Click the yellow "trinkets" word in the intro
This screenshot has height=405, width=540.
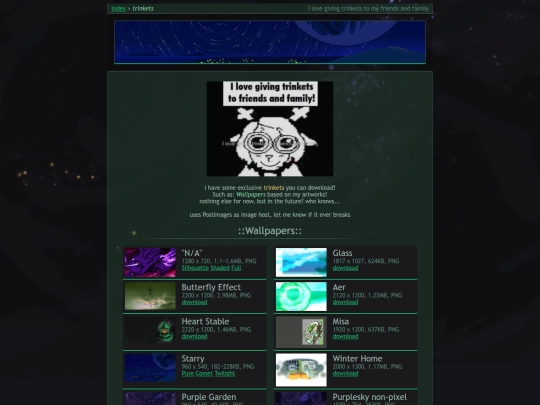click(274, 188)
